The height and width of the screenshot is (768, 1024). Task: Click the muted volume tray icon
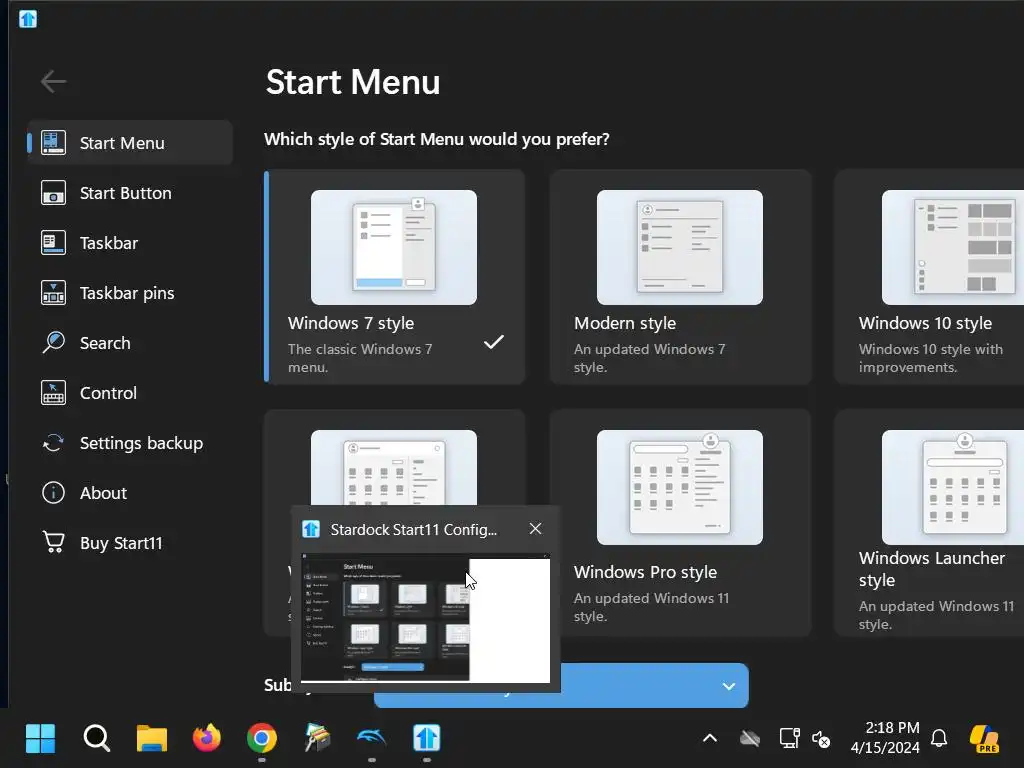click(821, 739)
